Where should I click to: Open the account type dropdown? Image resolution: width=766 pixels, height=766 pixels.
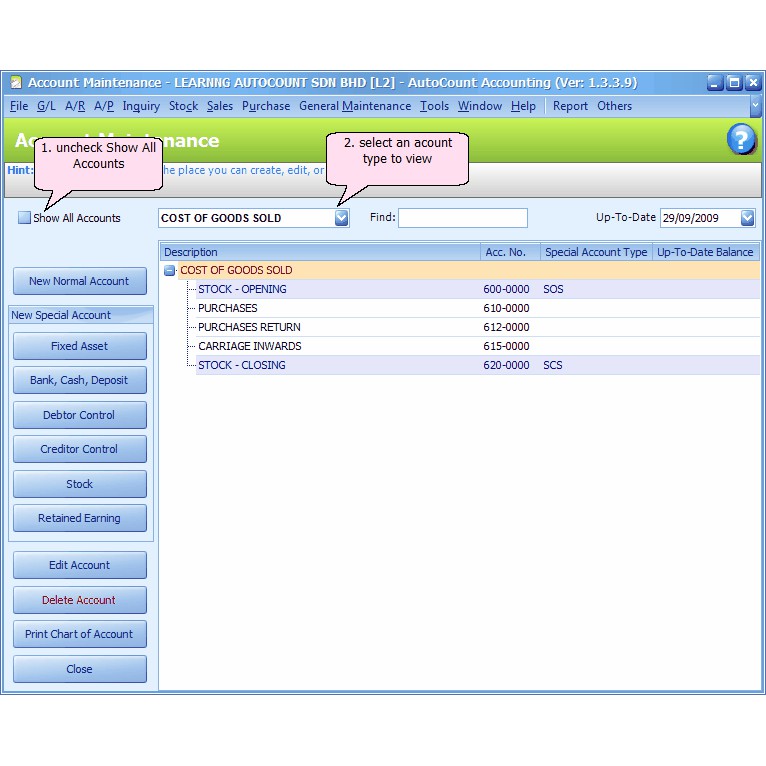[x=341, y=218]
